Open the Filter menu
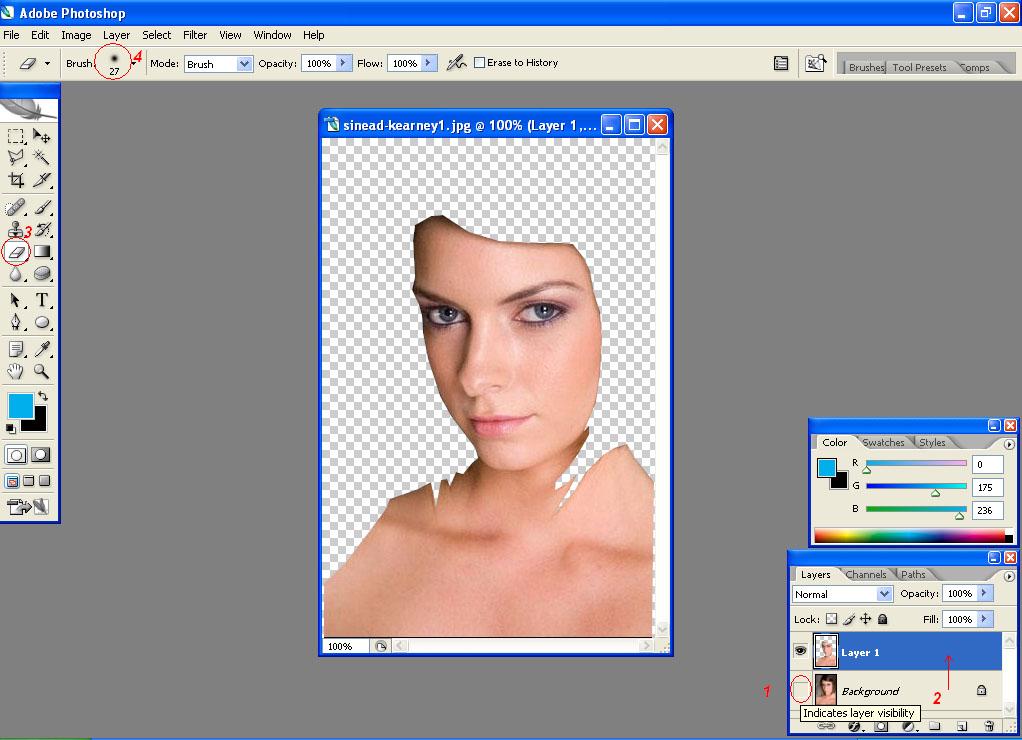1022x740 pixels. (195, 35)
